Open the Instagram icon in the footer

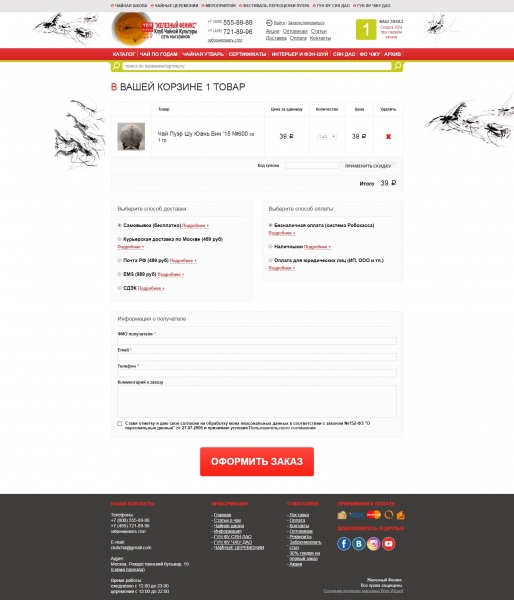pyautogui.click(x=374, y=543)
